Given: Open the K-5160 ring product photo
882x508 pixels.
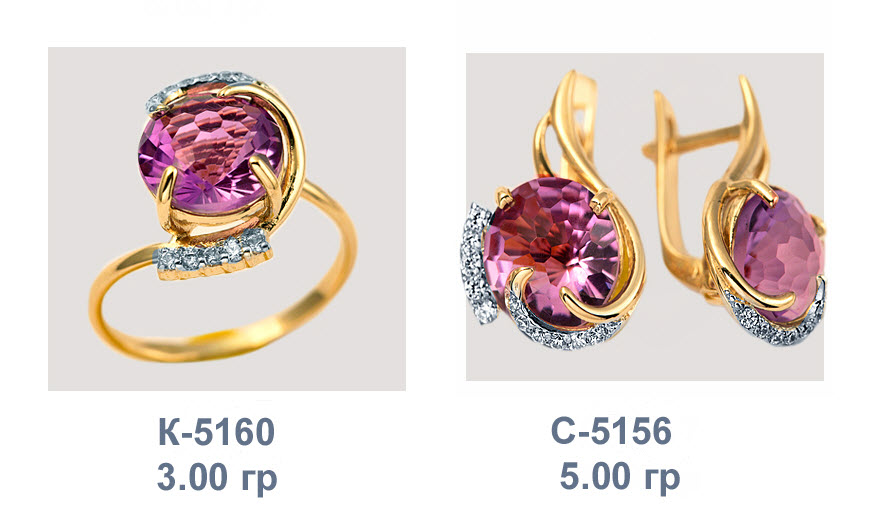Looking at the screenshot, I should click(x=227, y=219).
